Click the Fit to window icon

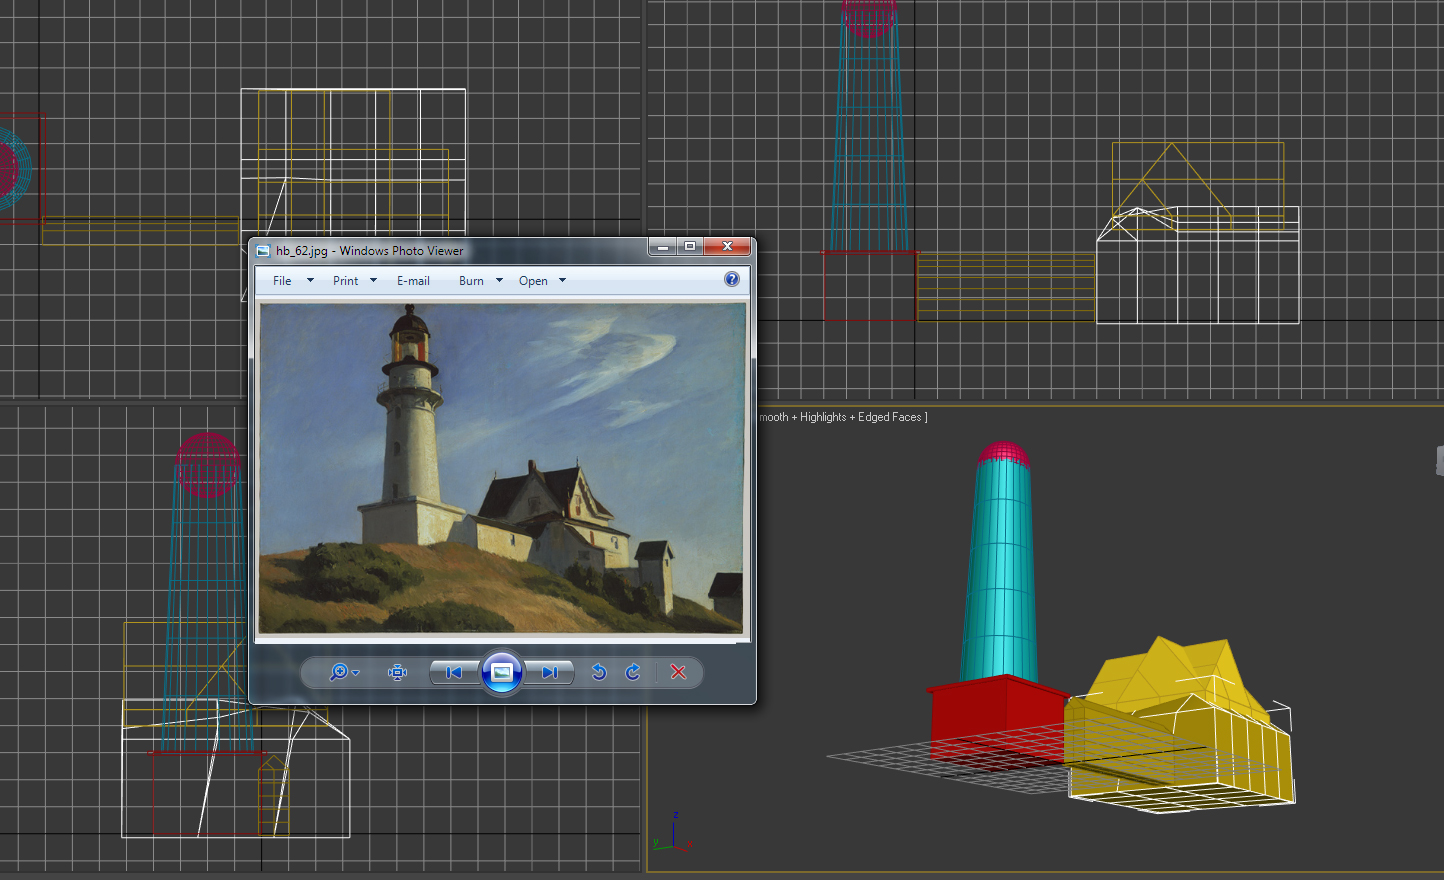coord(397,672)
